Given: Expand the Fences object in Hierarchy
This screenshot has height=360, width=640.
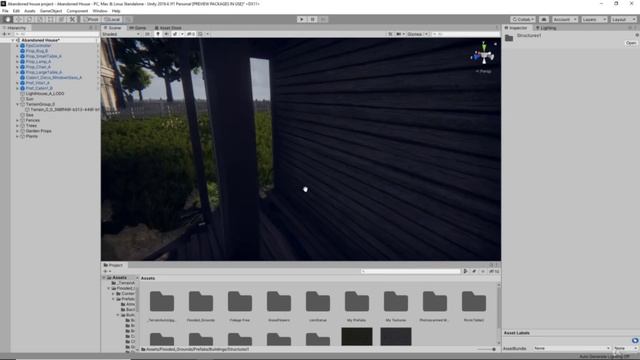Looking at the screenshot, I should (17, 120).
